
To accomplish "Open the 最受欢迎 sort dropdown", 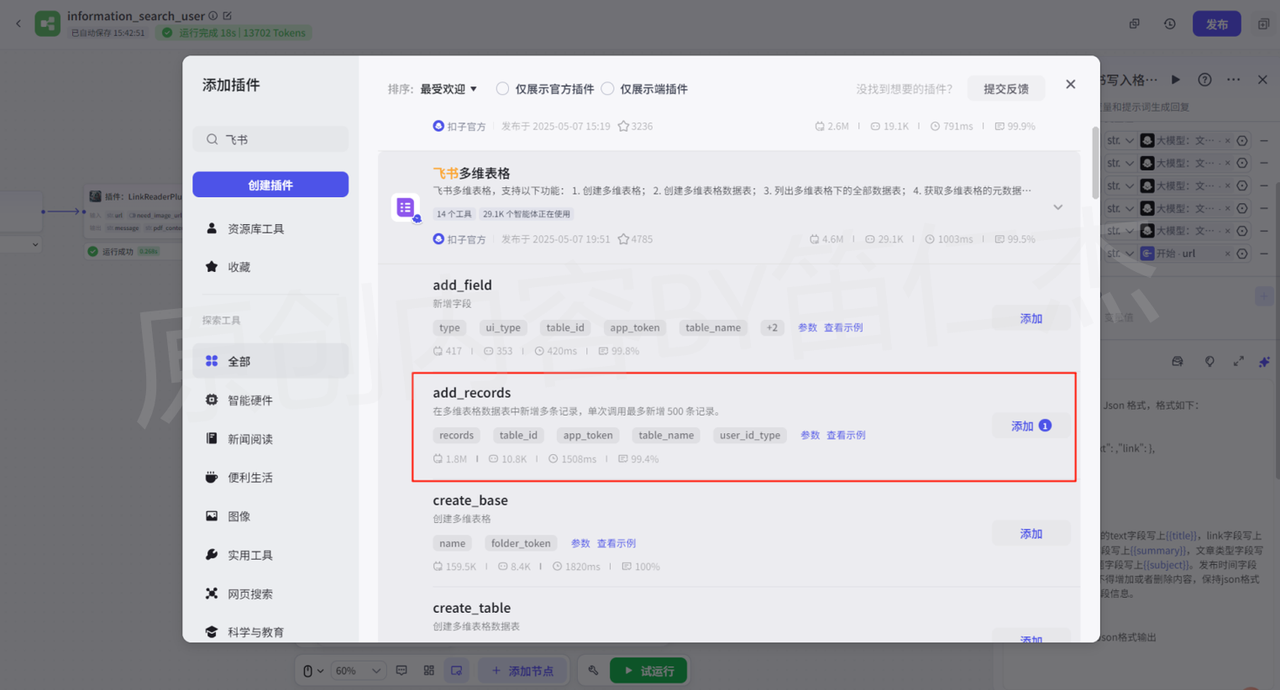I will (x=448, y=89).
